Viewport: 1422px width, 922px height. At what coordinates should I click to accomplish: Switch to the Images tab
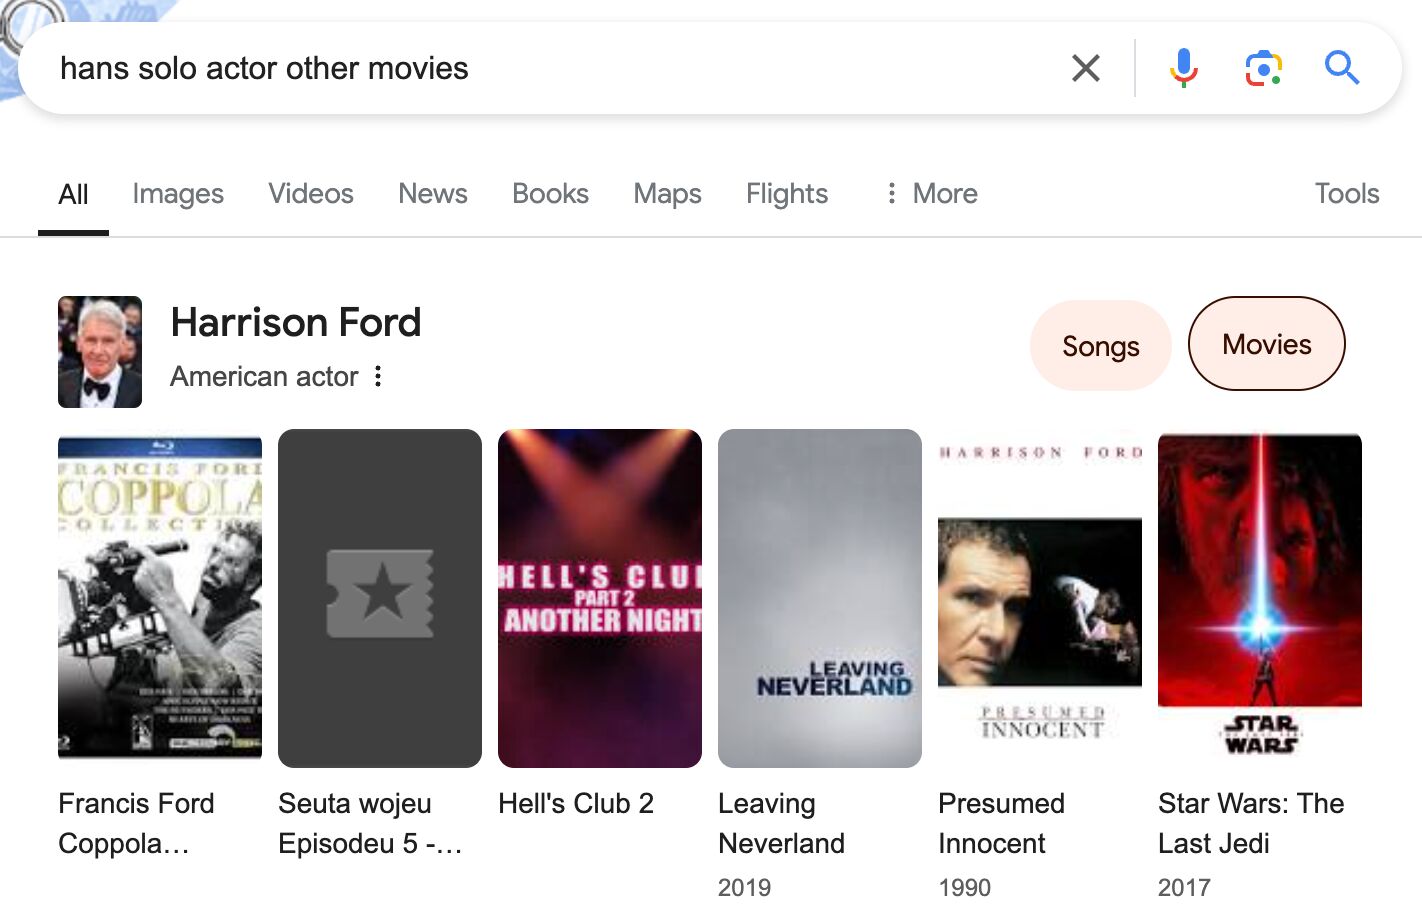[x=177, y=193]
